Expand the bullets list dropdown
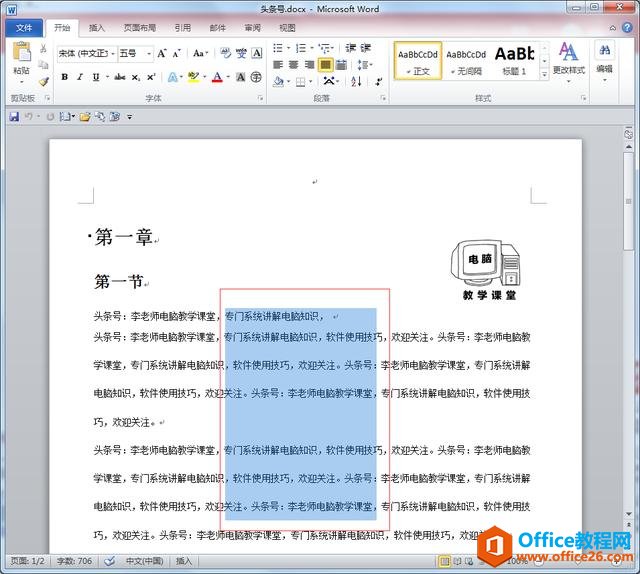Screen dimensions: 640x574 point(288,48)
